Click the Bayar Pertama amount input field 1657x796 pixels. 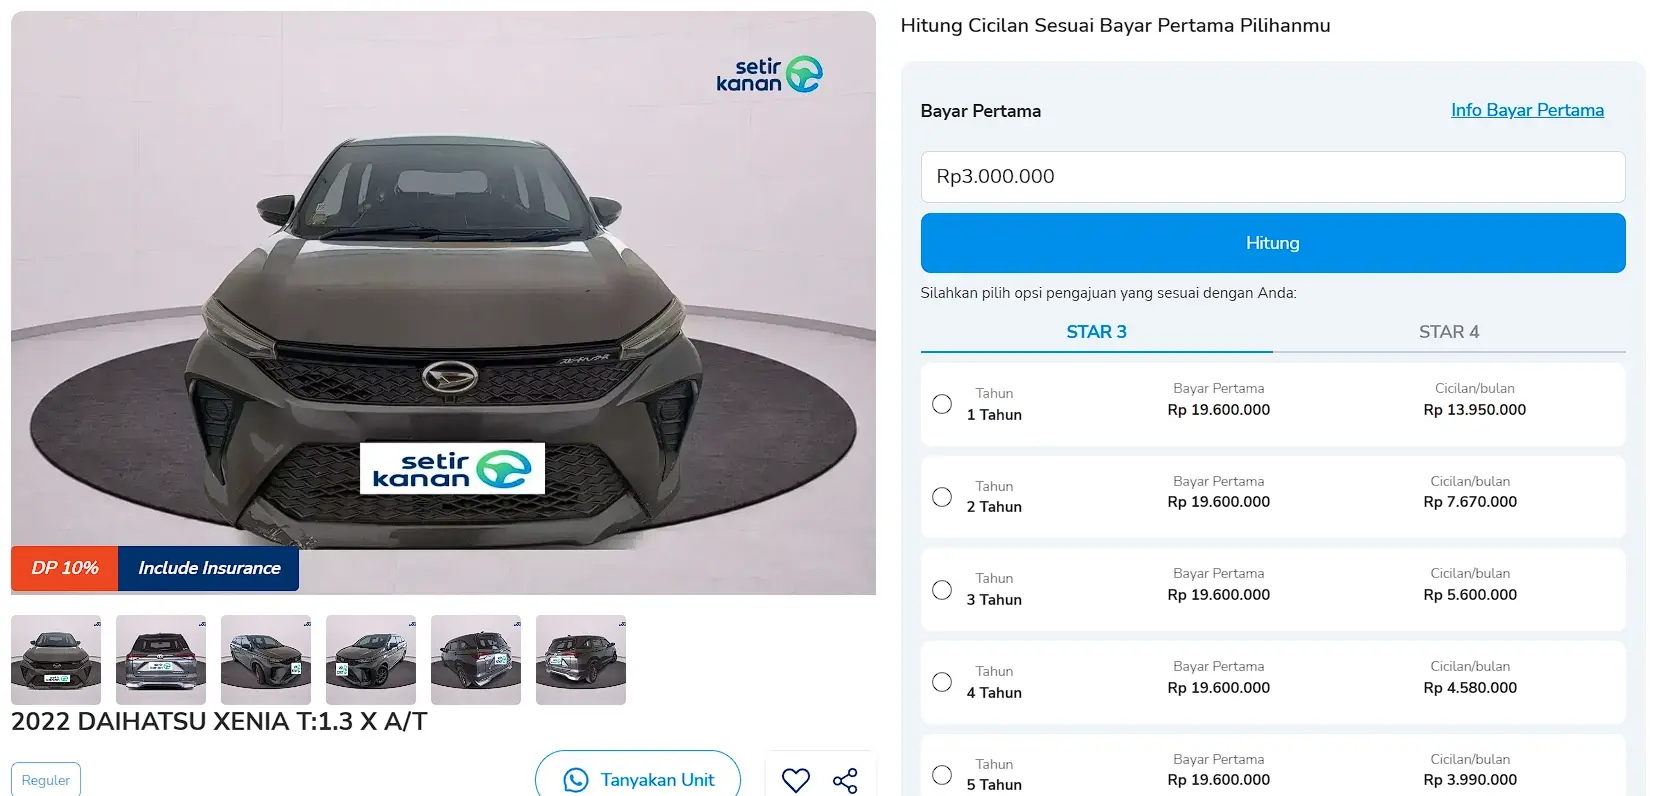click(1273, 177)
